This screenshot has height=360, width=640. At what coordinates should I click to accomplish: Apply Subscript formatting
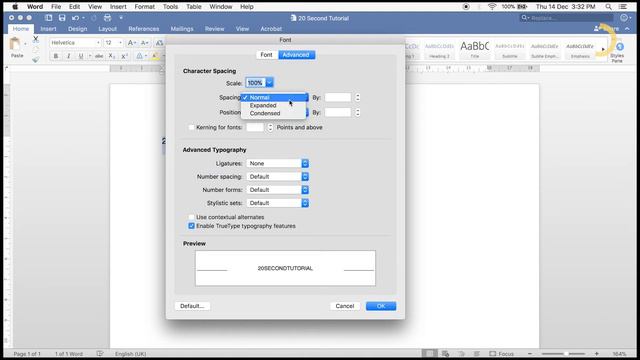coord(112,56)
